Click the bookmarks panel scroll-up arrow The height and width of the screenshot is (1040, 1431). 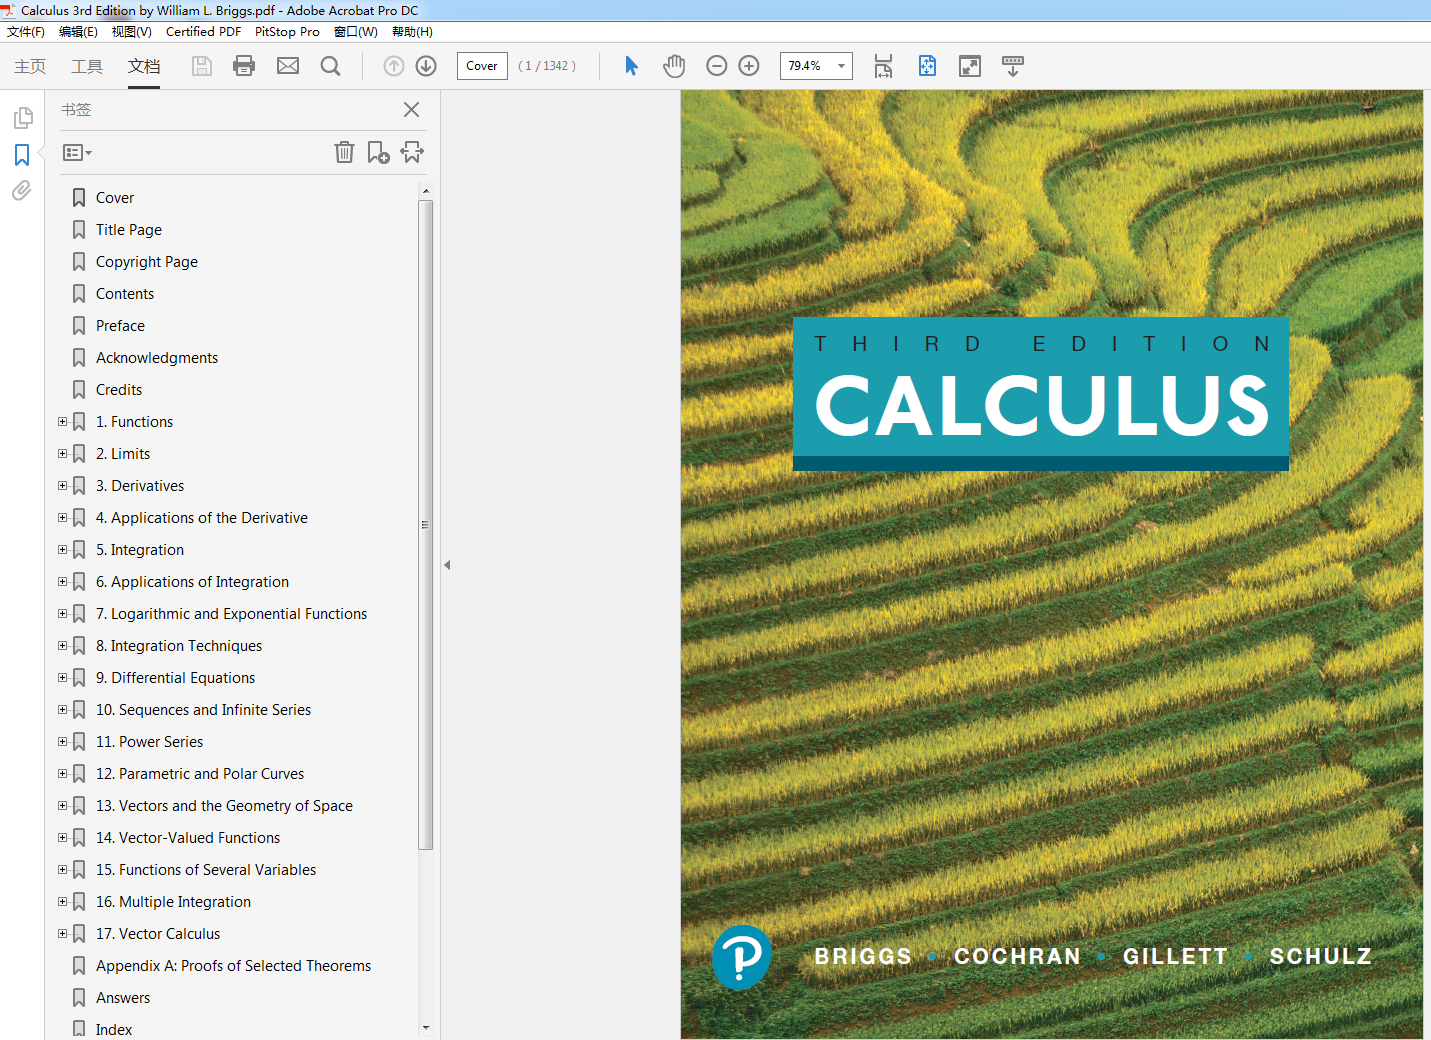(x=426, y=190)
